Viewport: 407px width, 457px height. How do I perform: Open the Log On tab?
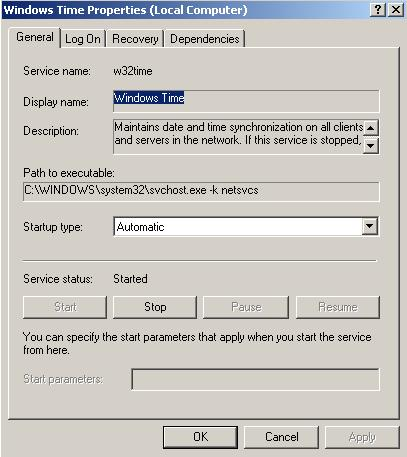(x=83, y=39)
